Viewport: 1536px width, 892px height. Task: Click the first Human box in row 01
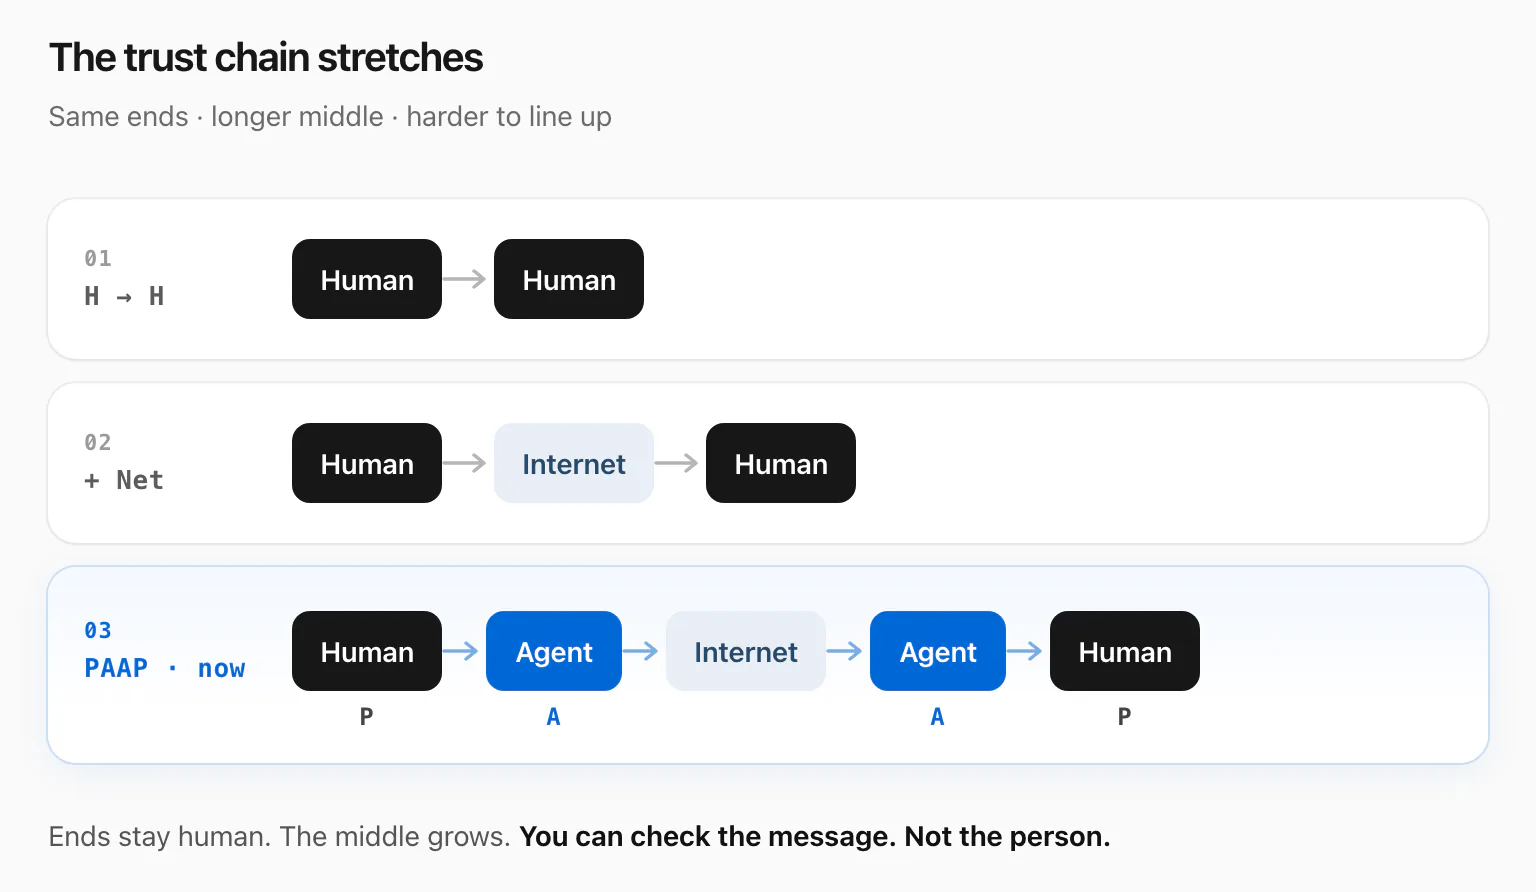point(367,279)
